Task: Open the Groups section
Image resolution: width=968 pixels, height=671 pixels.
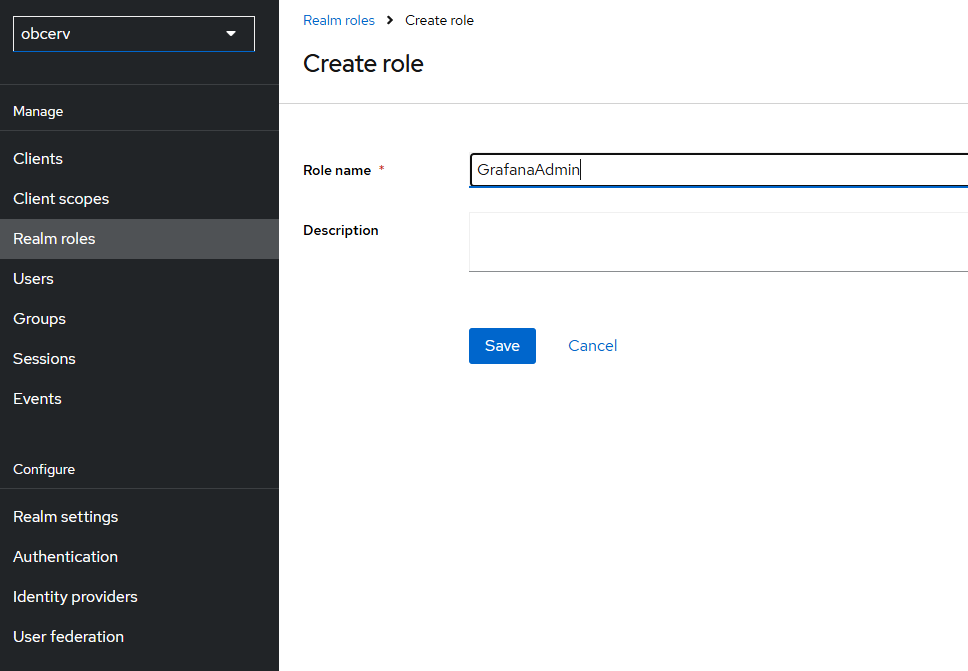Action: 39,319
